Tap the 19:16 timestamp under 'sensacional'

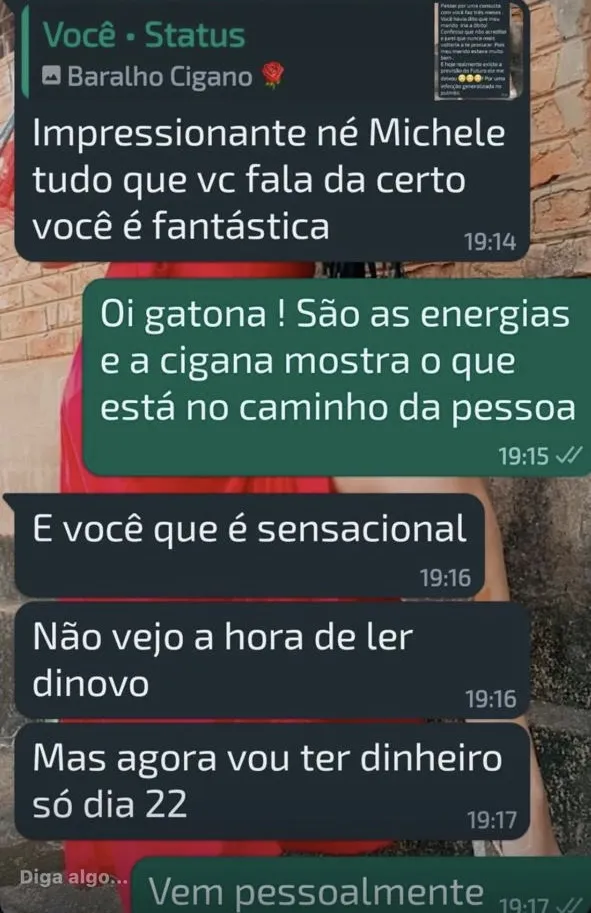[445, 578]
